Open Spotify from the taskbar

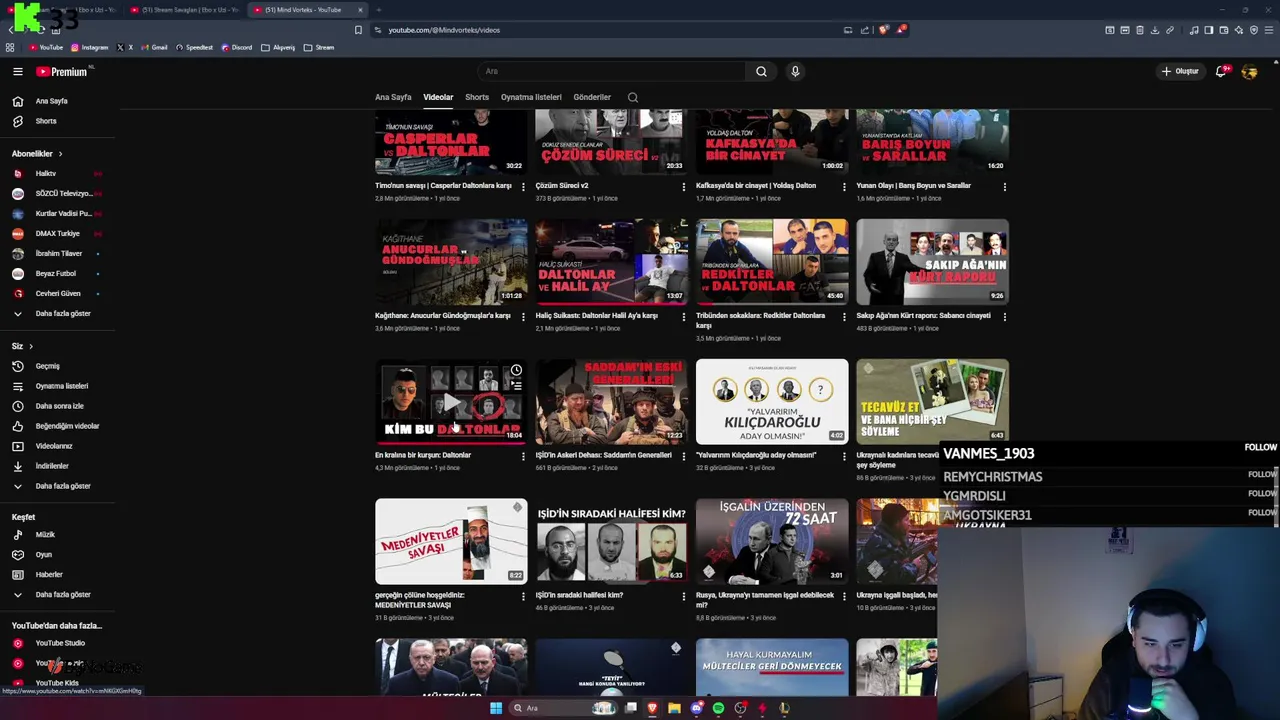718,708
